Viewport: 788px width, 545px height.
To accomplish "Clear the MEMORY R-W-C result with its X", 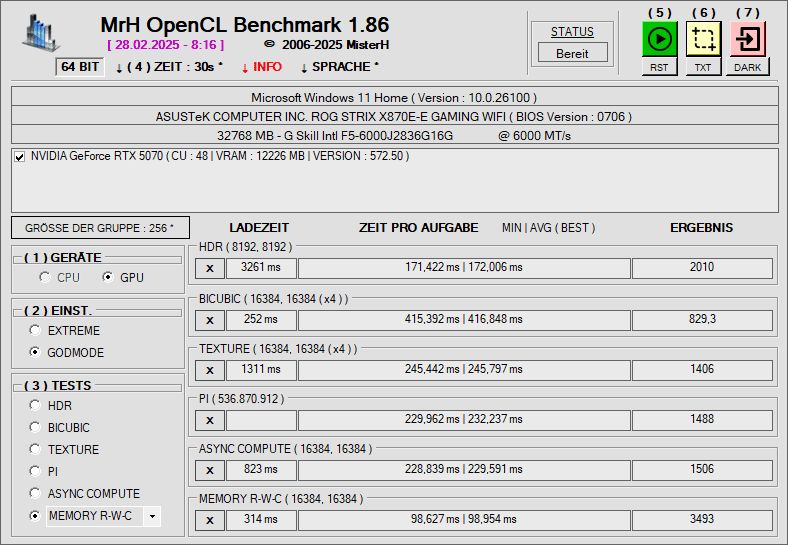I will click(210, 520).
